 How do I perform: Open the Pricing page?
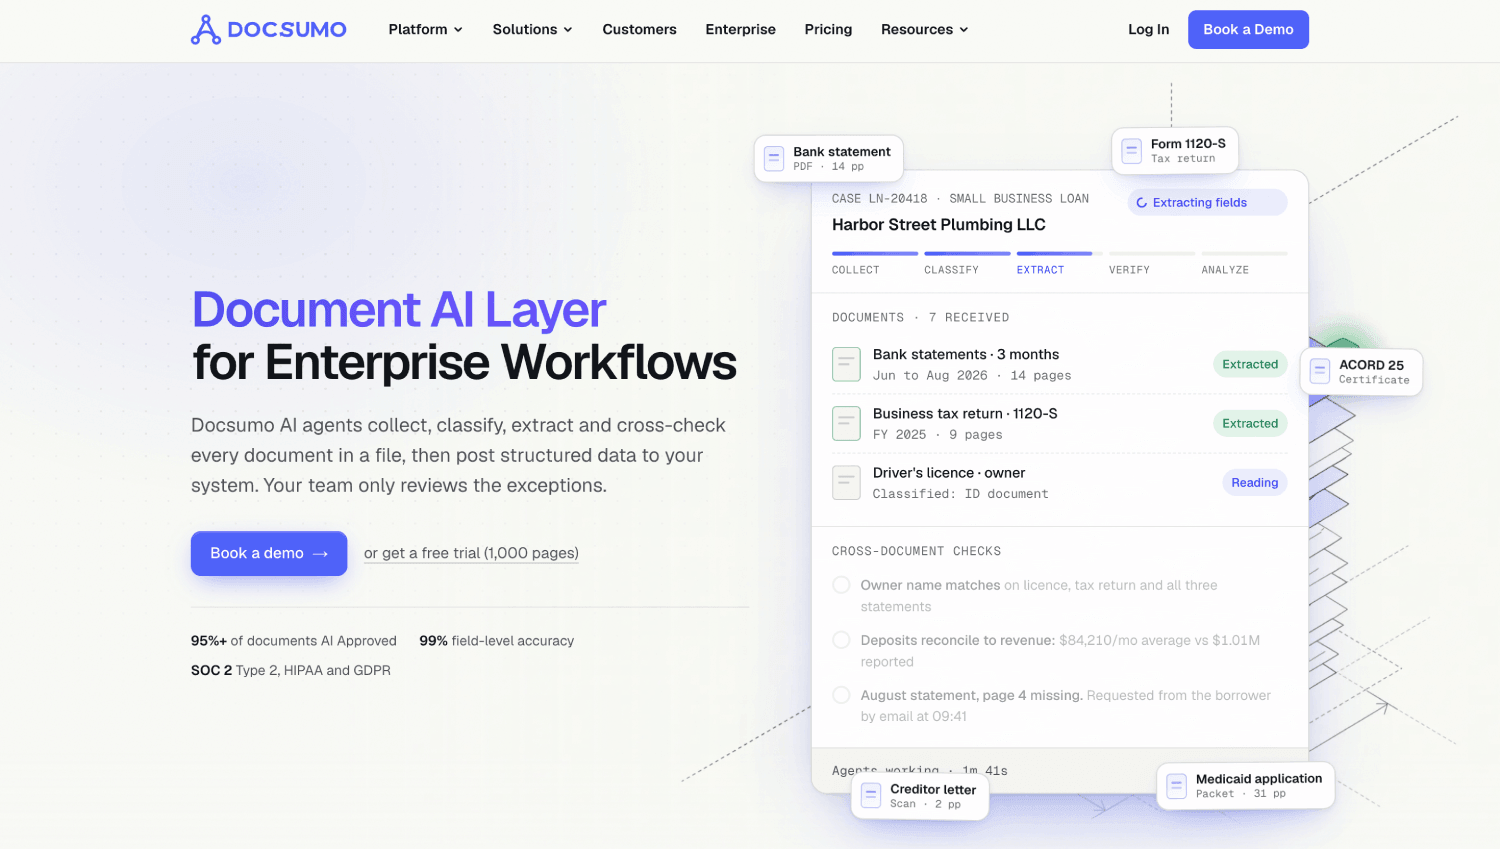click(x=828, y=30)
